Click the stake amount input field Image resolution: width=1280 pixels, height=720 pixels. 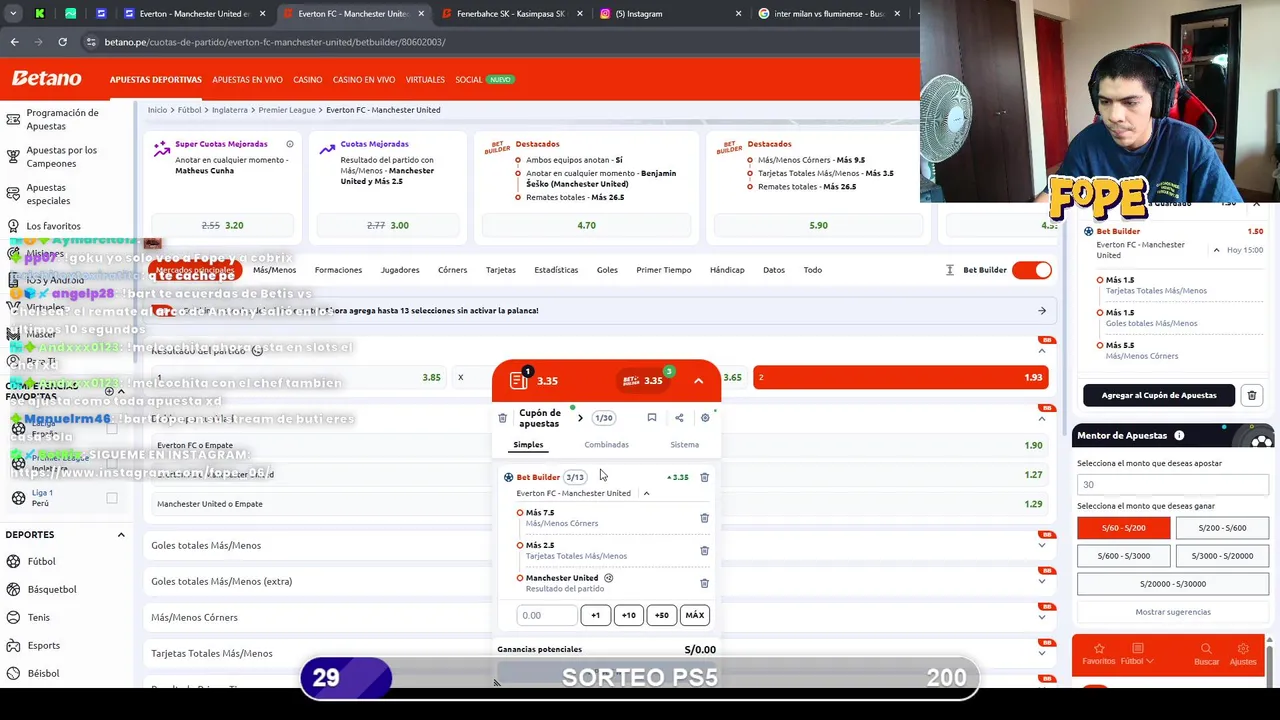coord(547,615)
